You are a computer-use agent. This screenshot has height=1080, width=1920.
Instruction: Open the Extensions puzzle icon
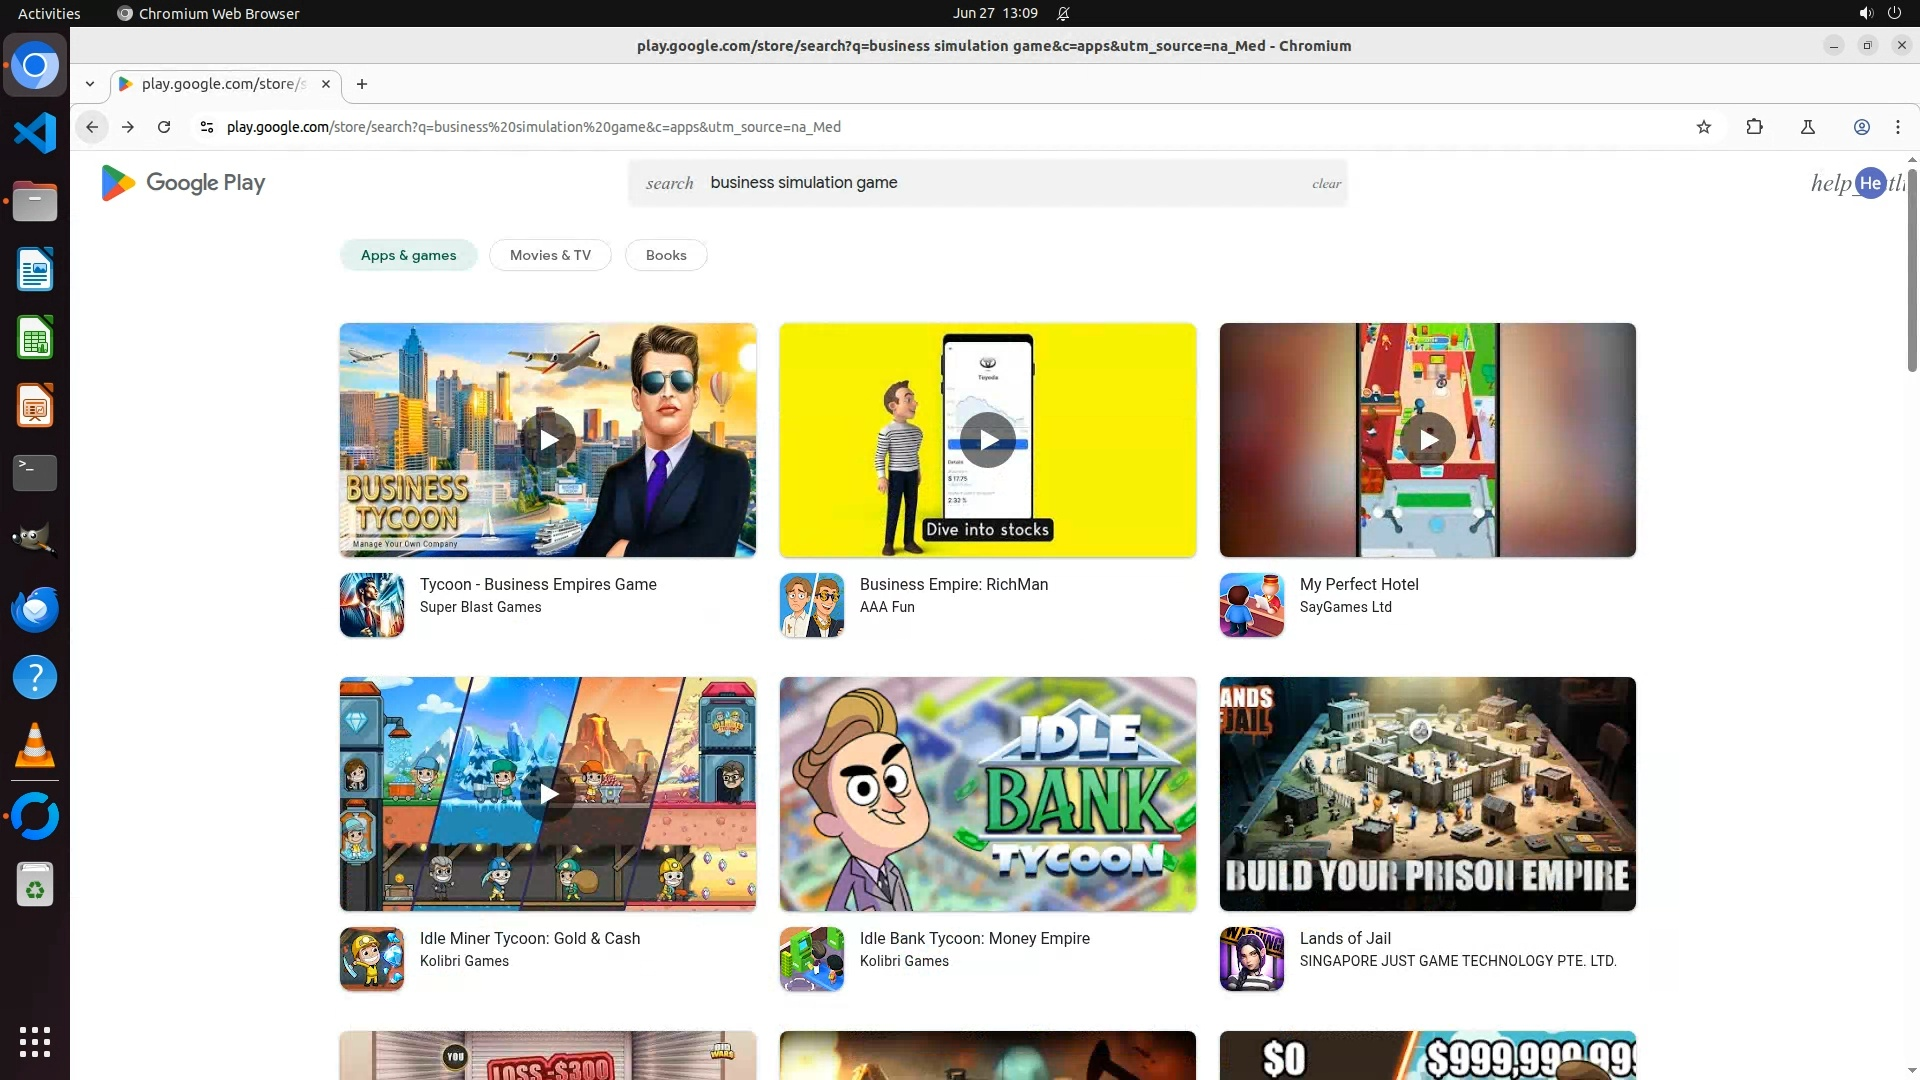coord(1754,127)
